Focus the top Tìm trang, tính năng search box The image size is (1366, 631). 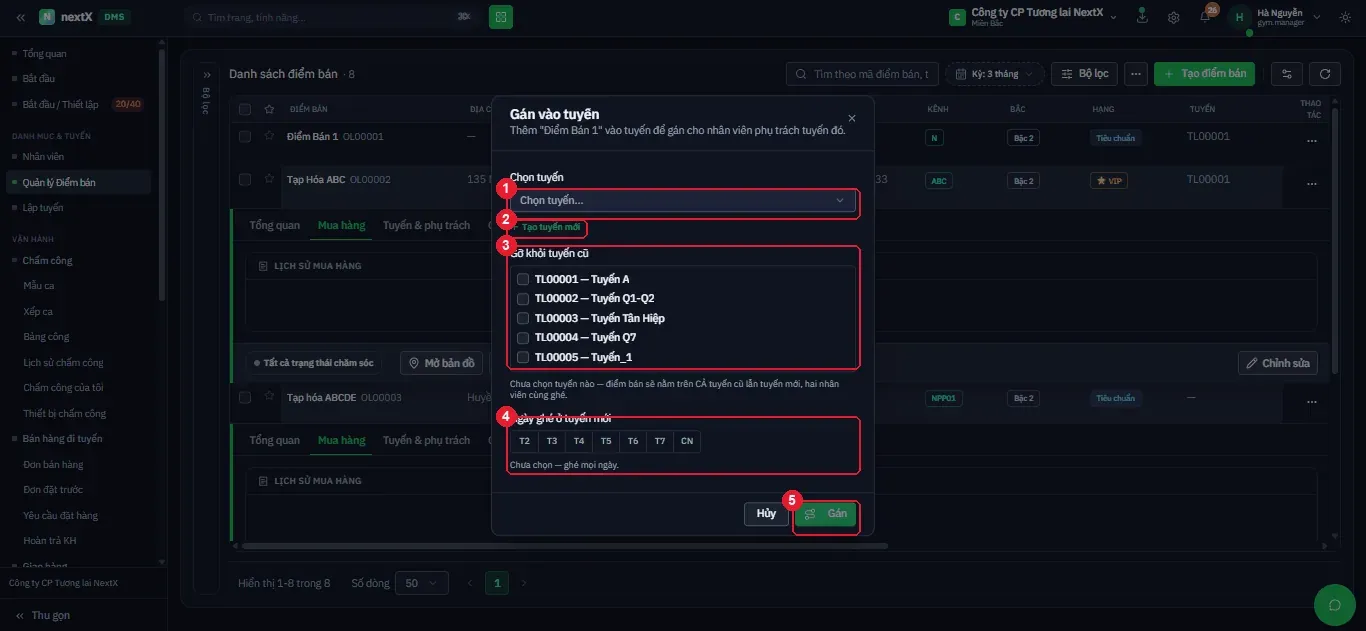331,17
